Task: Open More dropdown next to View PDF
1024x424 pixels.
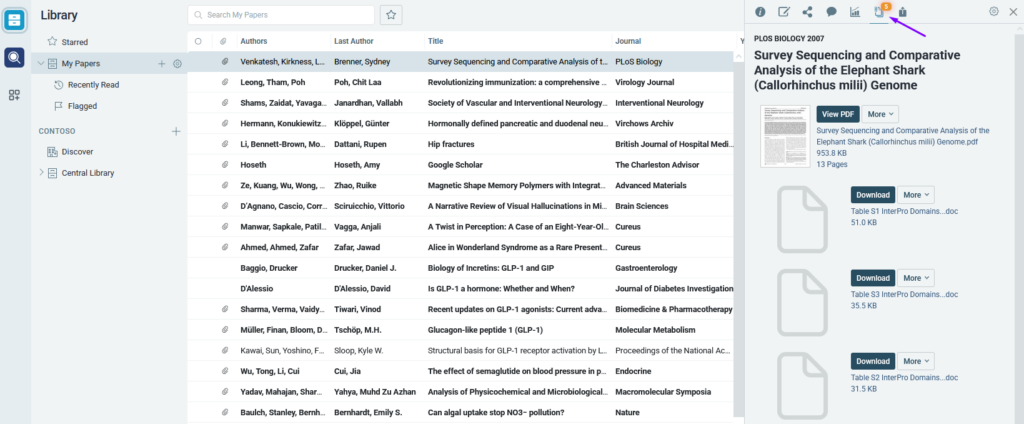Action: (880, 115)
